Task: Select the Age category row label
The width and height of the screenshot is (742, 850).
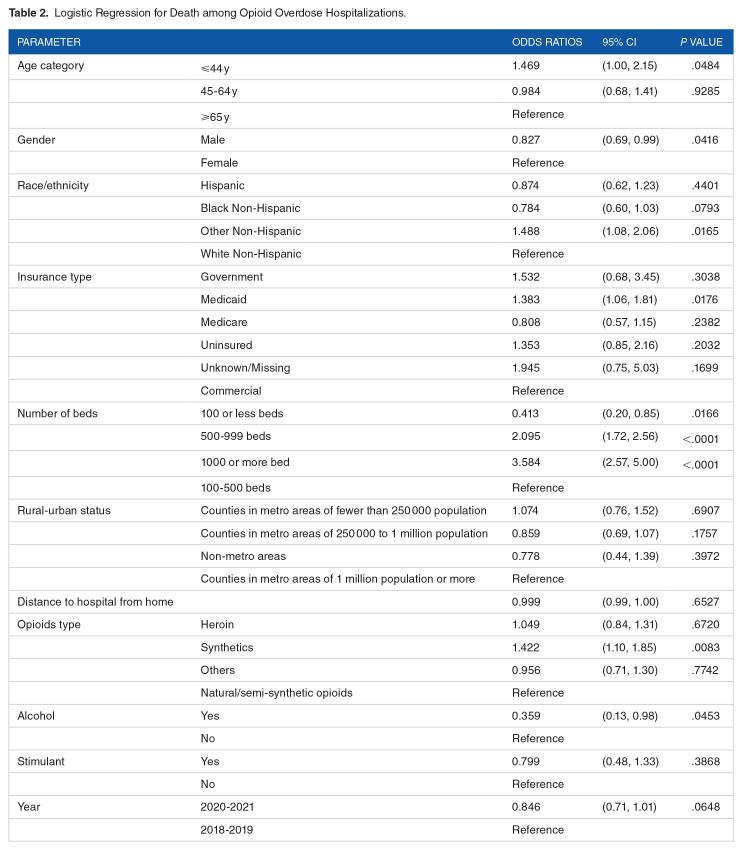Action: pyautogui.click(x=50, y=66)
